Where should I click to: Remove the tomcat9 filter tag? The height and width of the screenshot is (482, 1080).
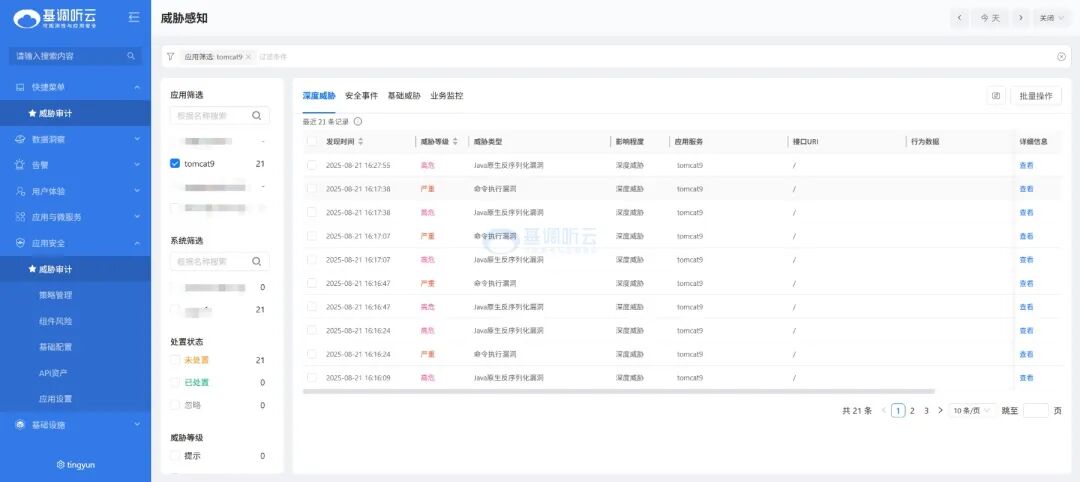tap(249, 57)
